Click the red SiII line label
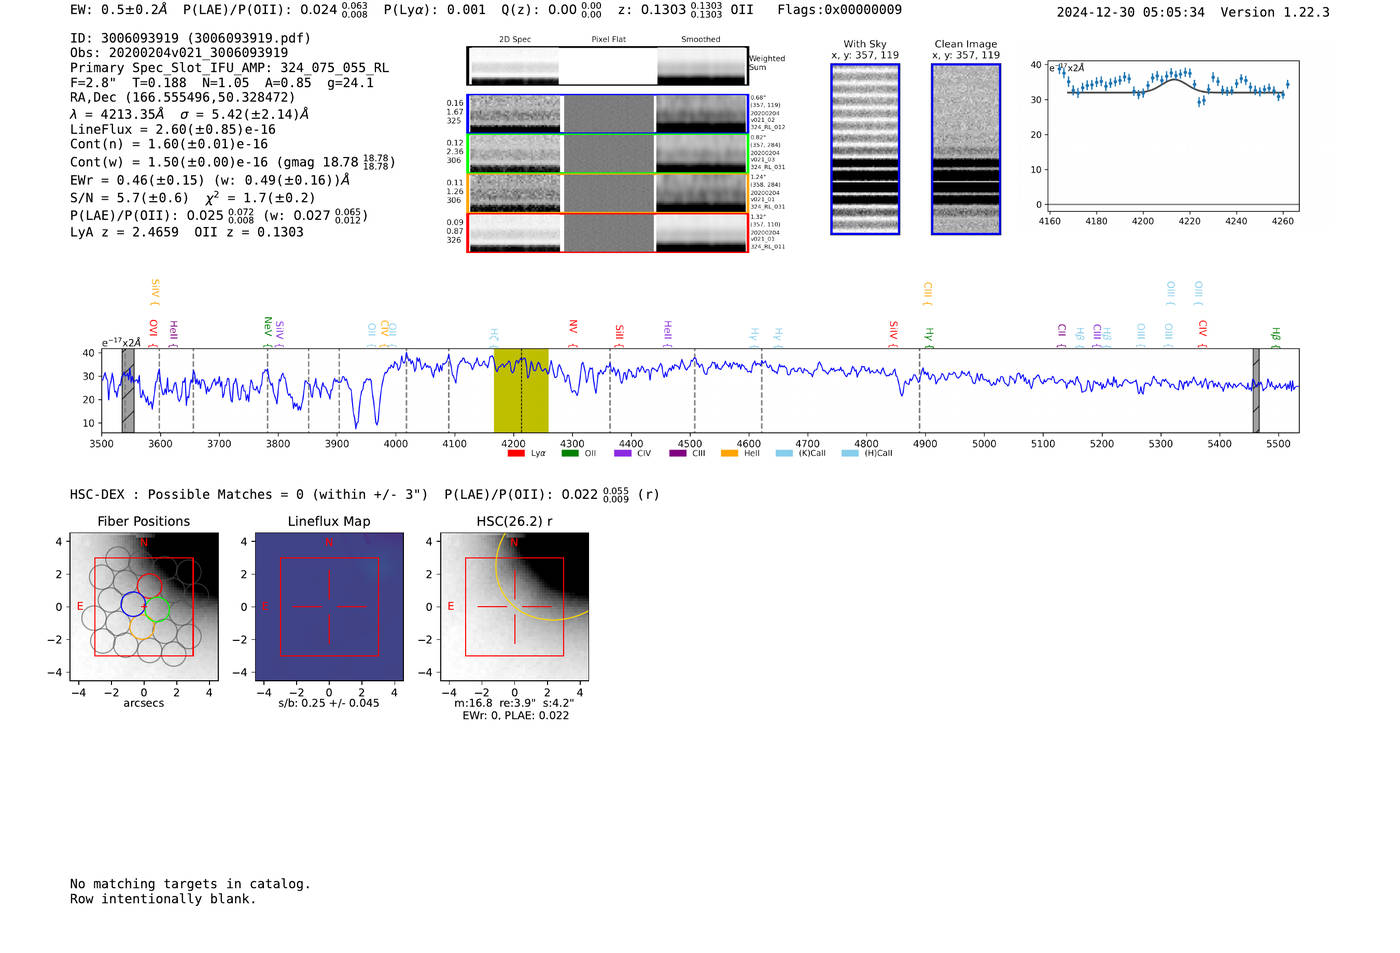This screenshot has width=1400, height=953. click(x=619, y=335)
